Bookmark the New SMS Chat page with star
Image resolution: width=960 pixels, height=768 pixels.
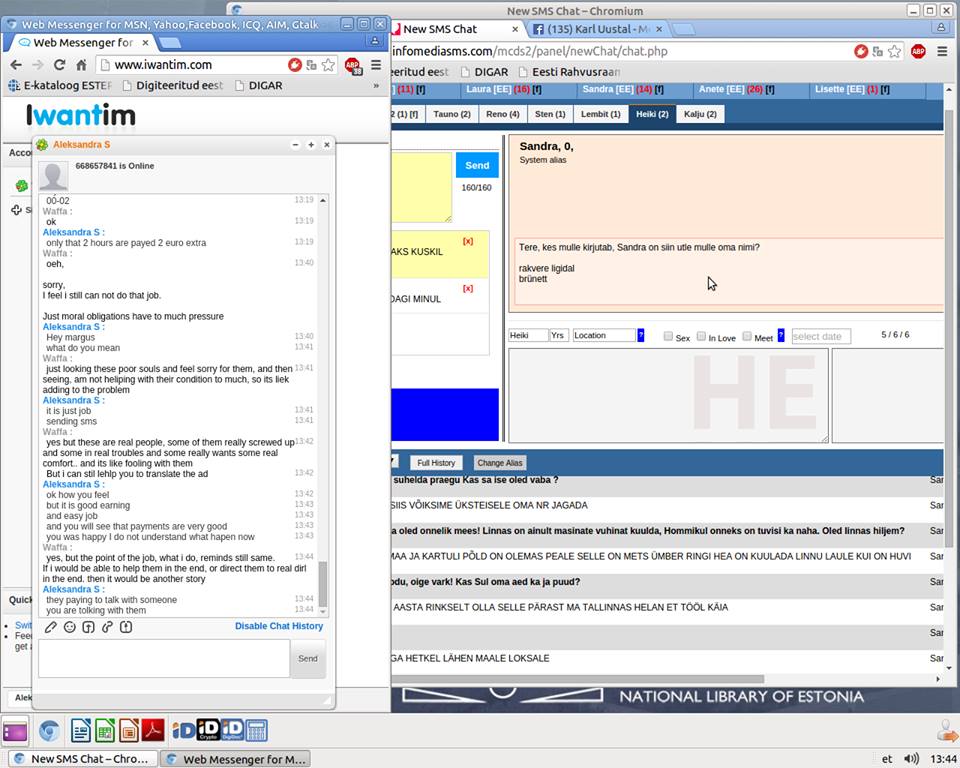[x=894, y=51]
